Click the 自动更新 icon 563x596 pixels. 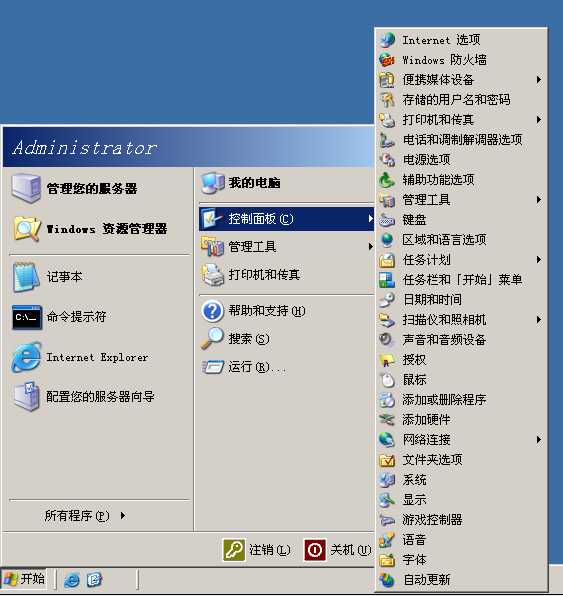[x=387, y=580]
